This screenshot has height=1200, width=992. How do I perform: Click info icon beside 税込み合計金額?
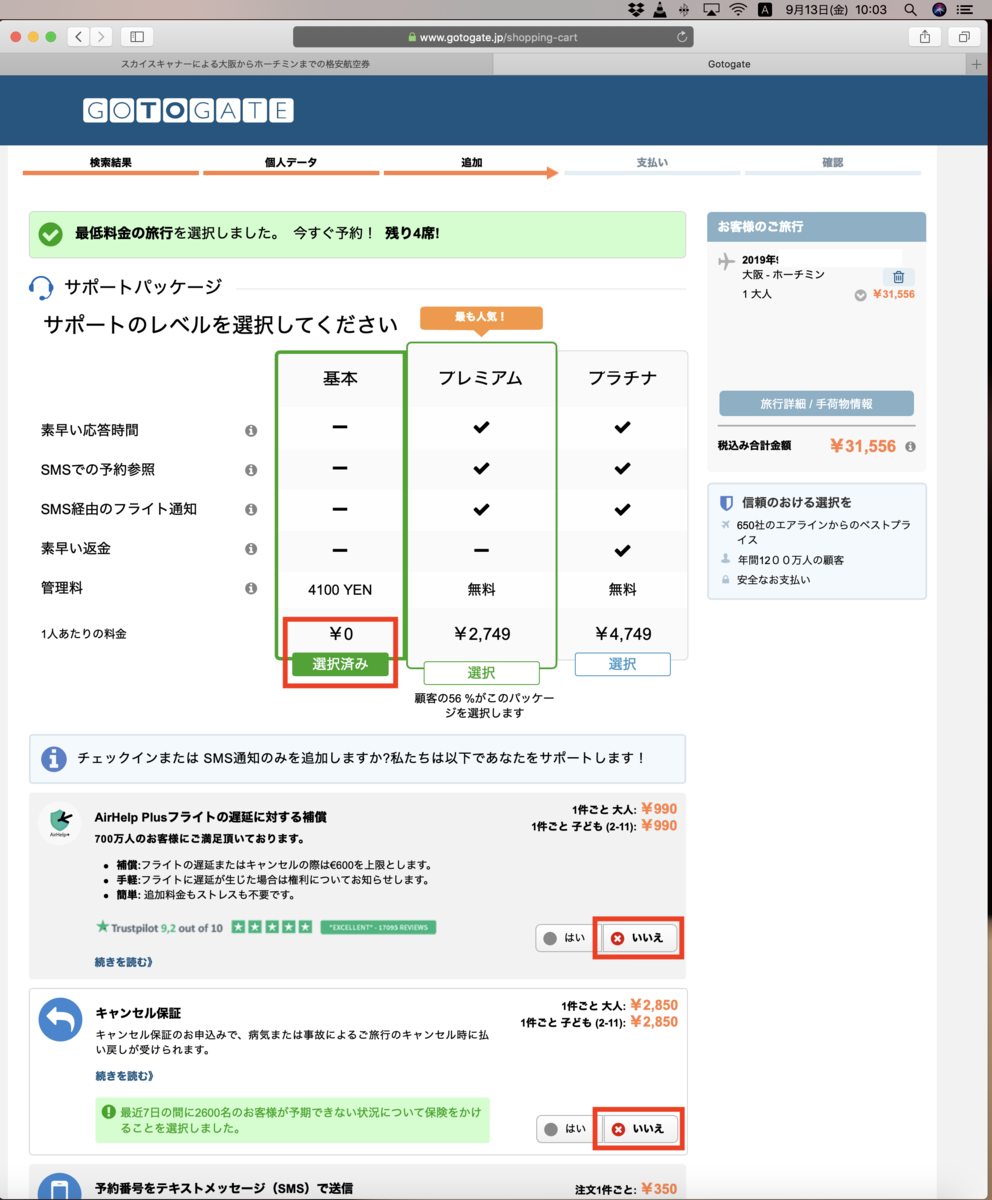point(910,447)
